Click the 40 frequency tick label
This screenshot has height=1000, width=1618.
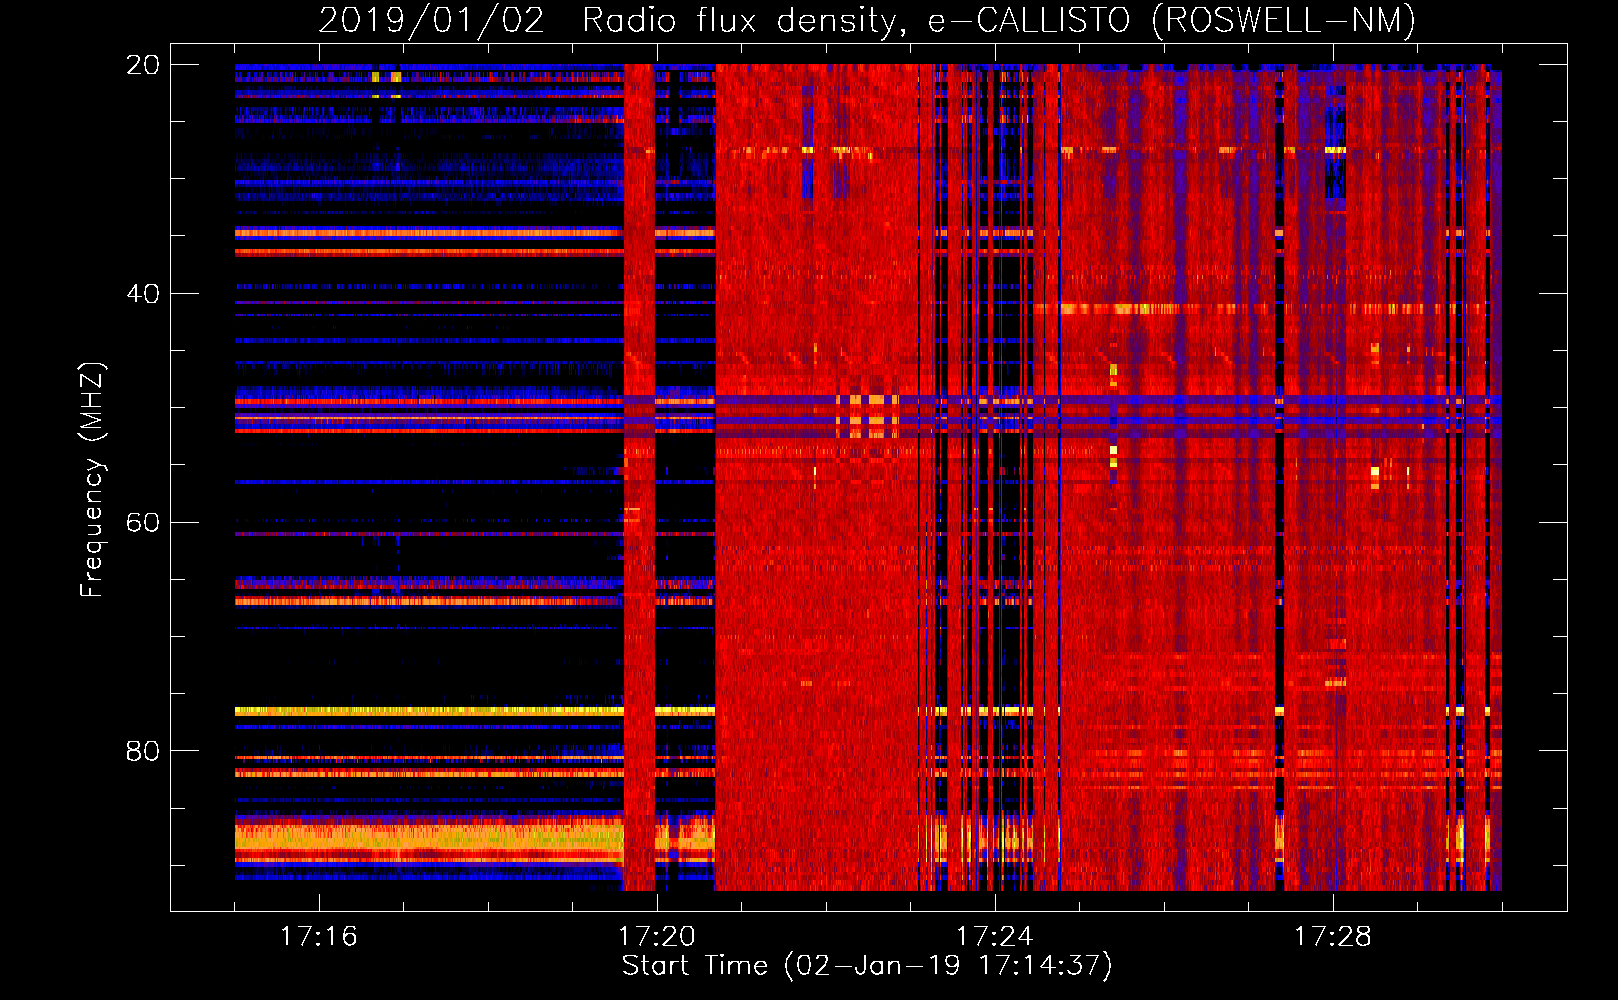click(143, 294)
